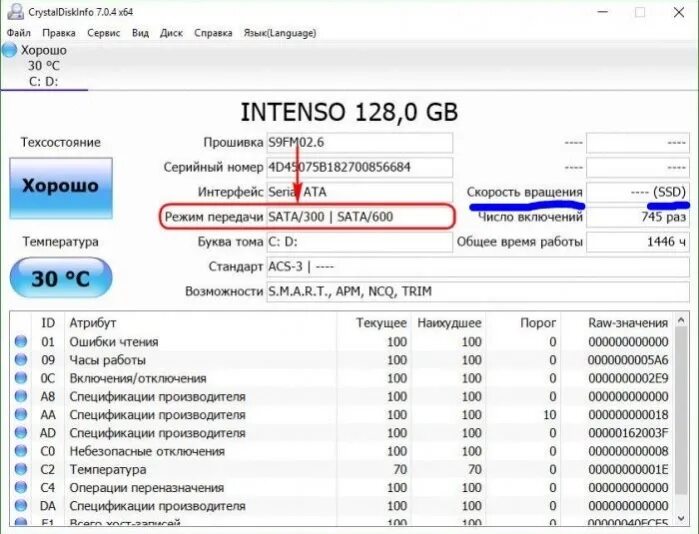699x534 pixels.
Task: Click the status orb for attribute 01 Ошибки чтения
Action: (x=21, y=341)
